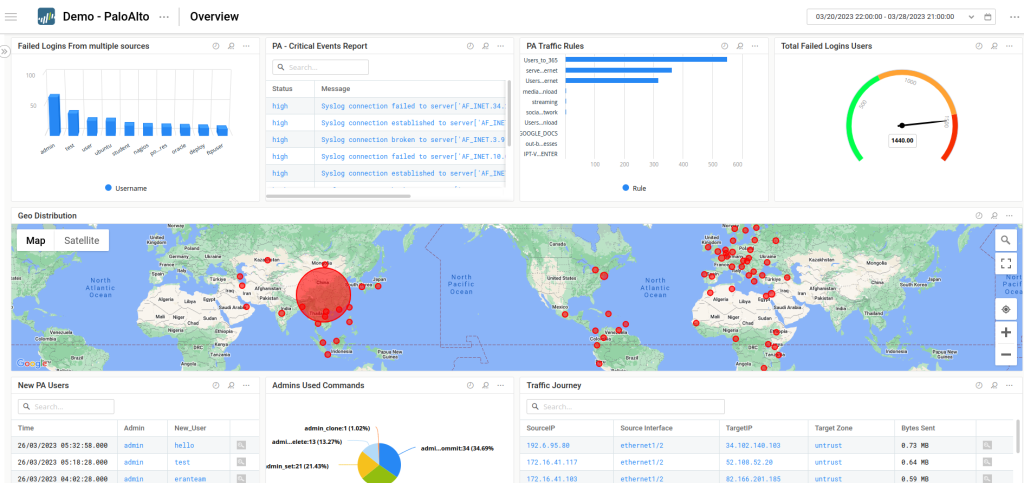1024x483 pixels.
Task: Click clock icon on Traffic Journey panel
Action: tap(978, 385)
